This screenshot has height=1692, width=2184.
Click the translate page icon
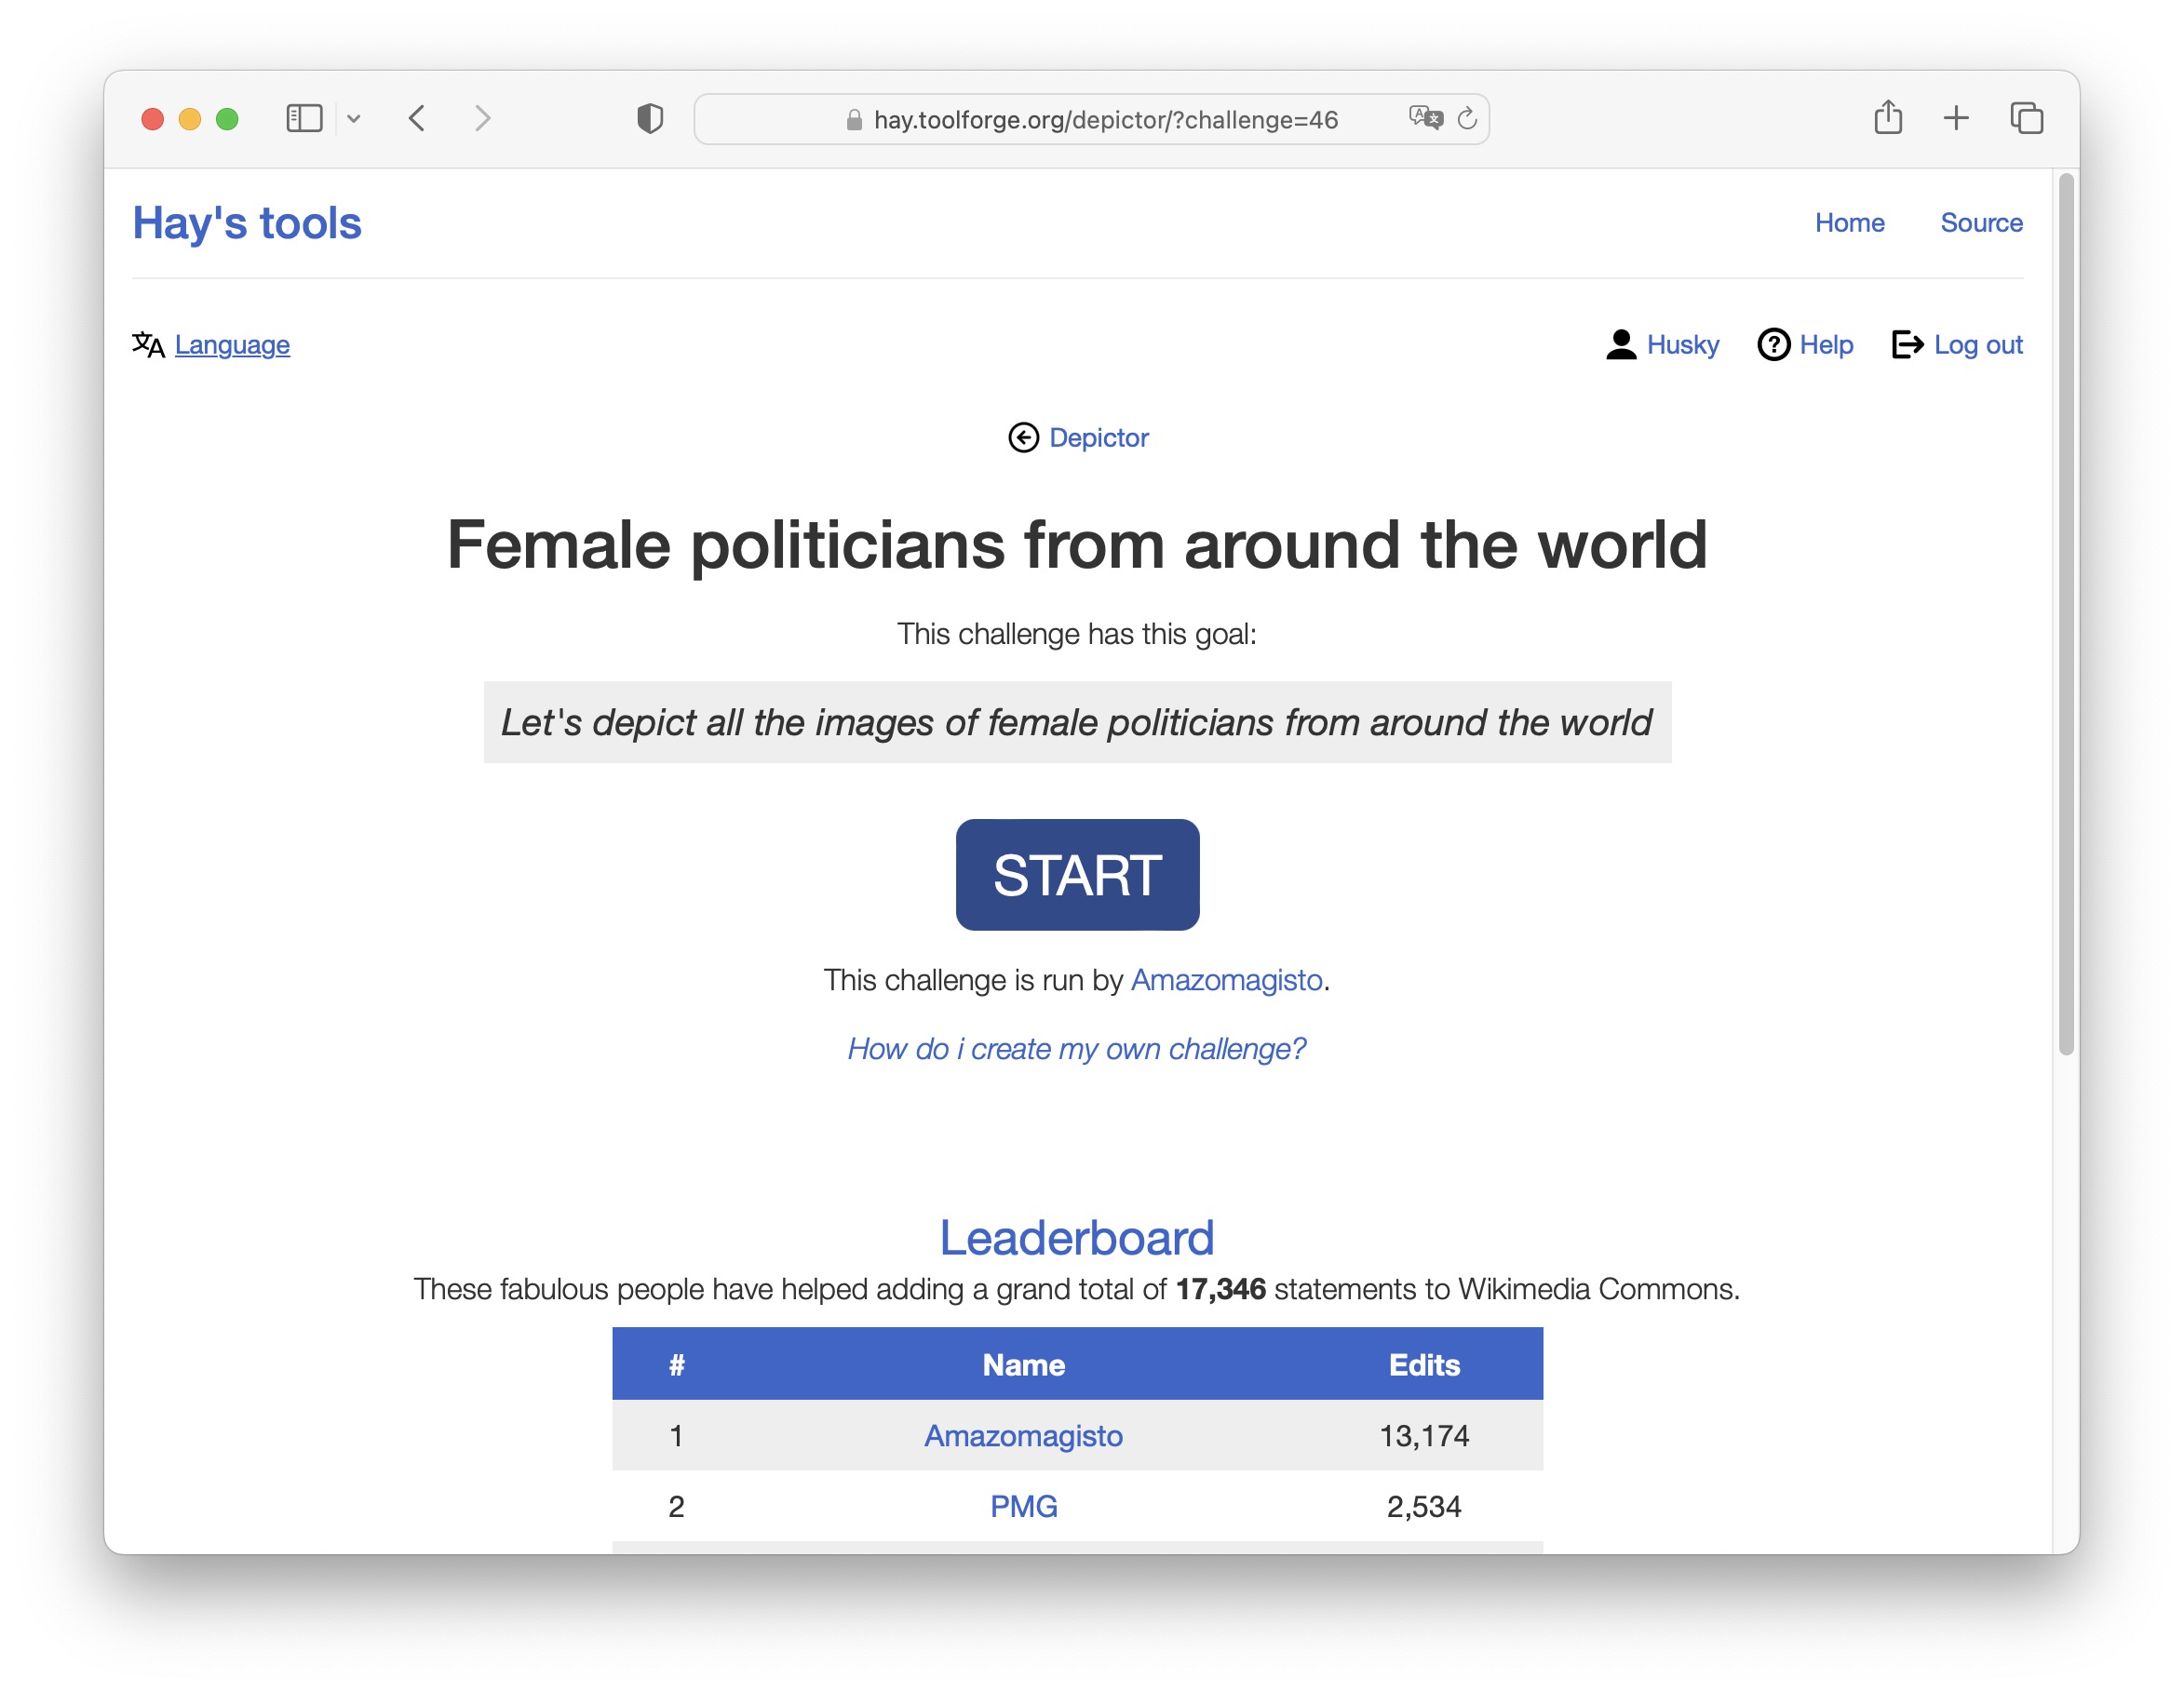[1426, 118]
